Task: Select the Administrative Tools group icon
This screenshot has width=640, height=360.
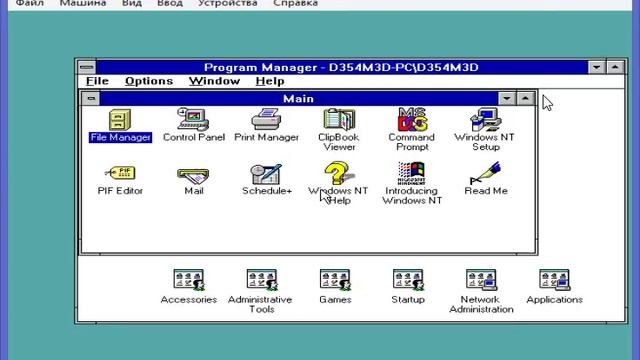Action: click(x=262, y=280)
